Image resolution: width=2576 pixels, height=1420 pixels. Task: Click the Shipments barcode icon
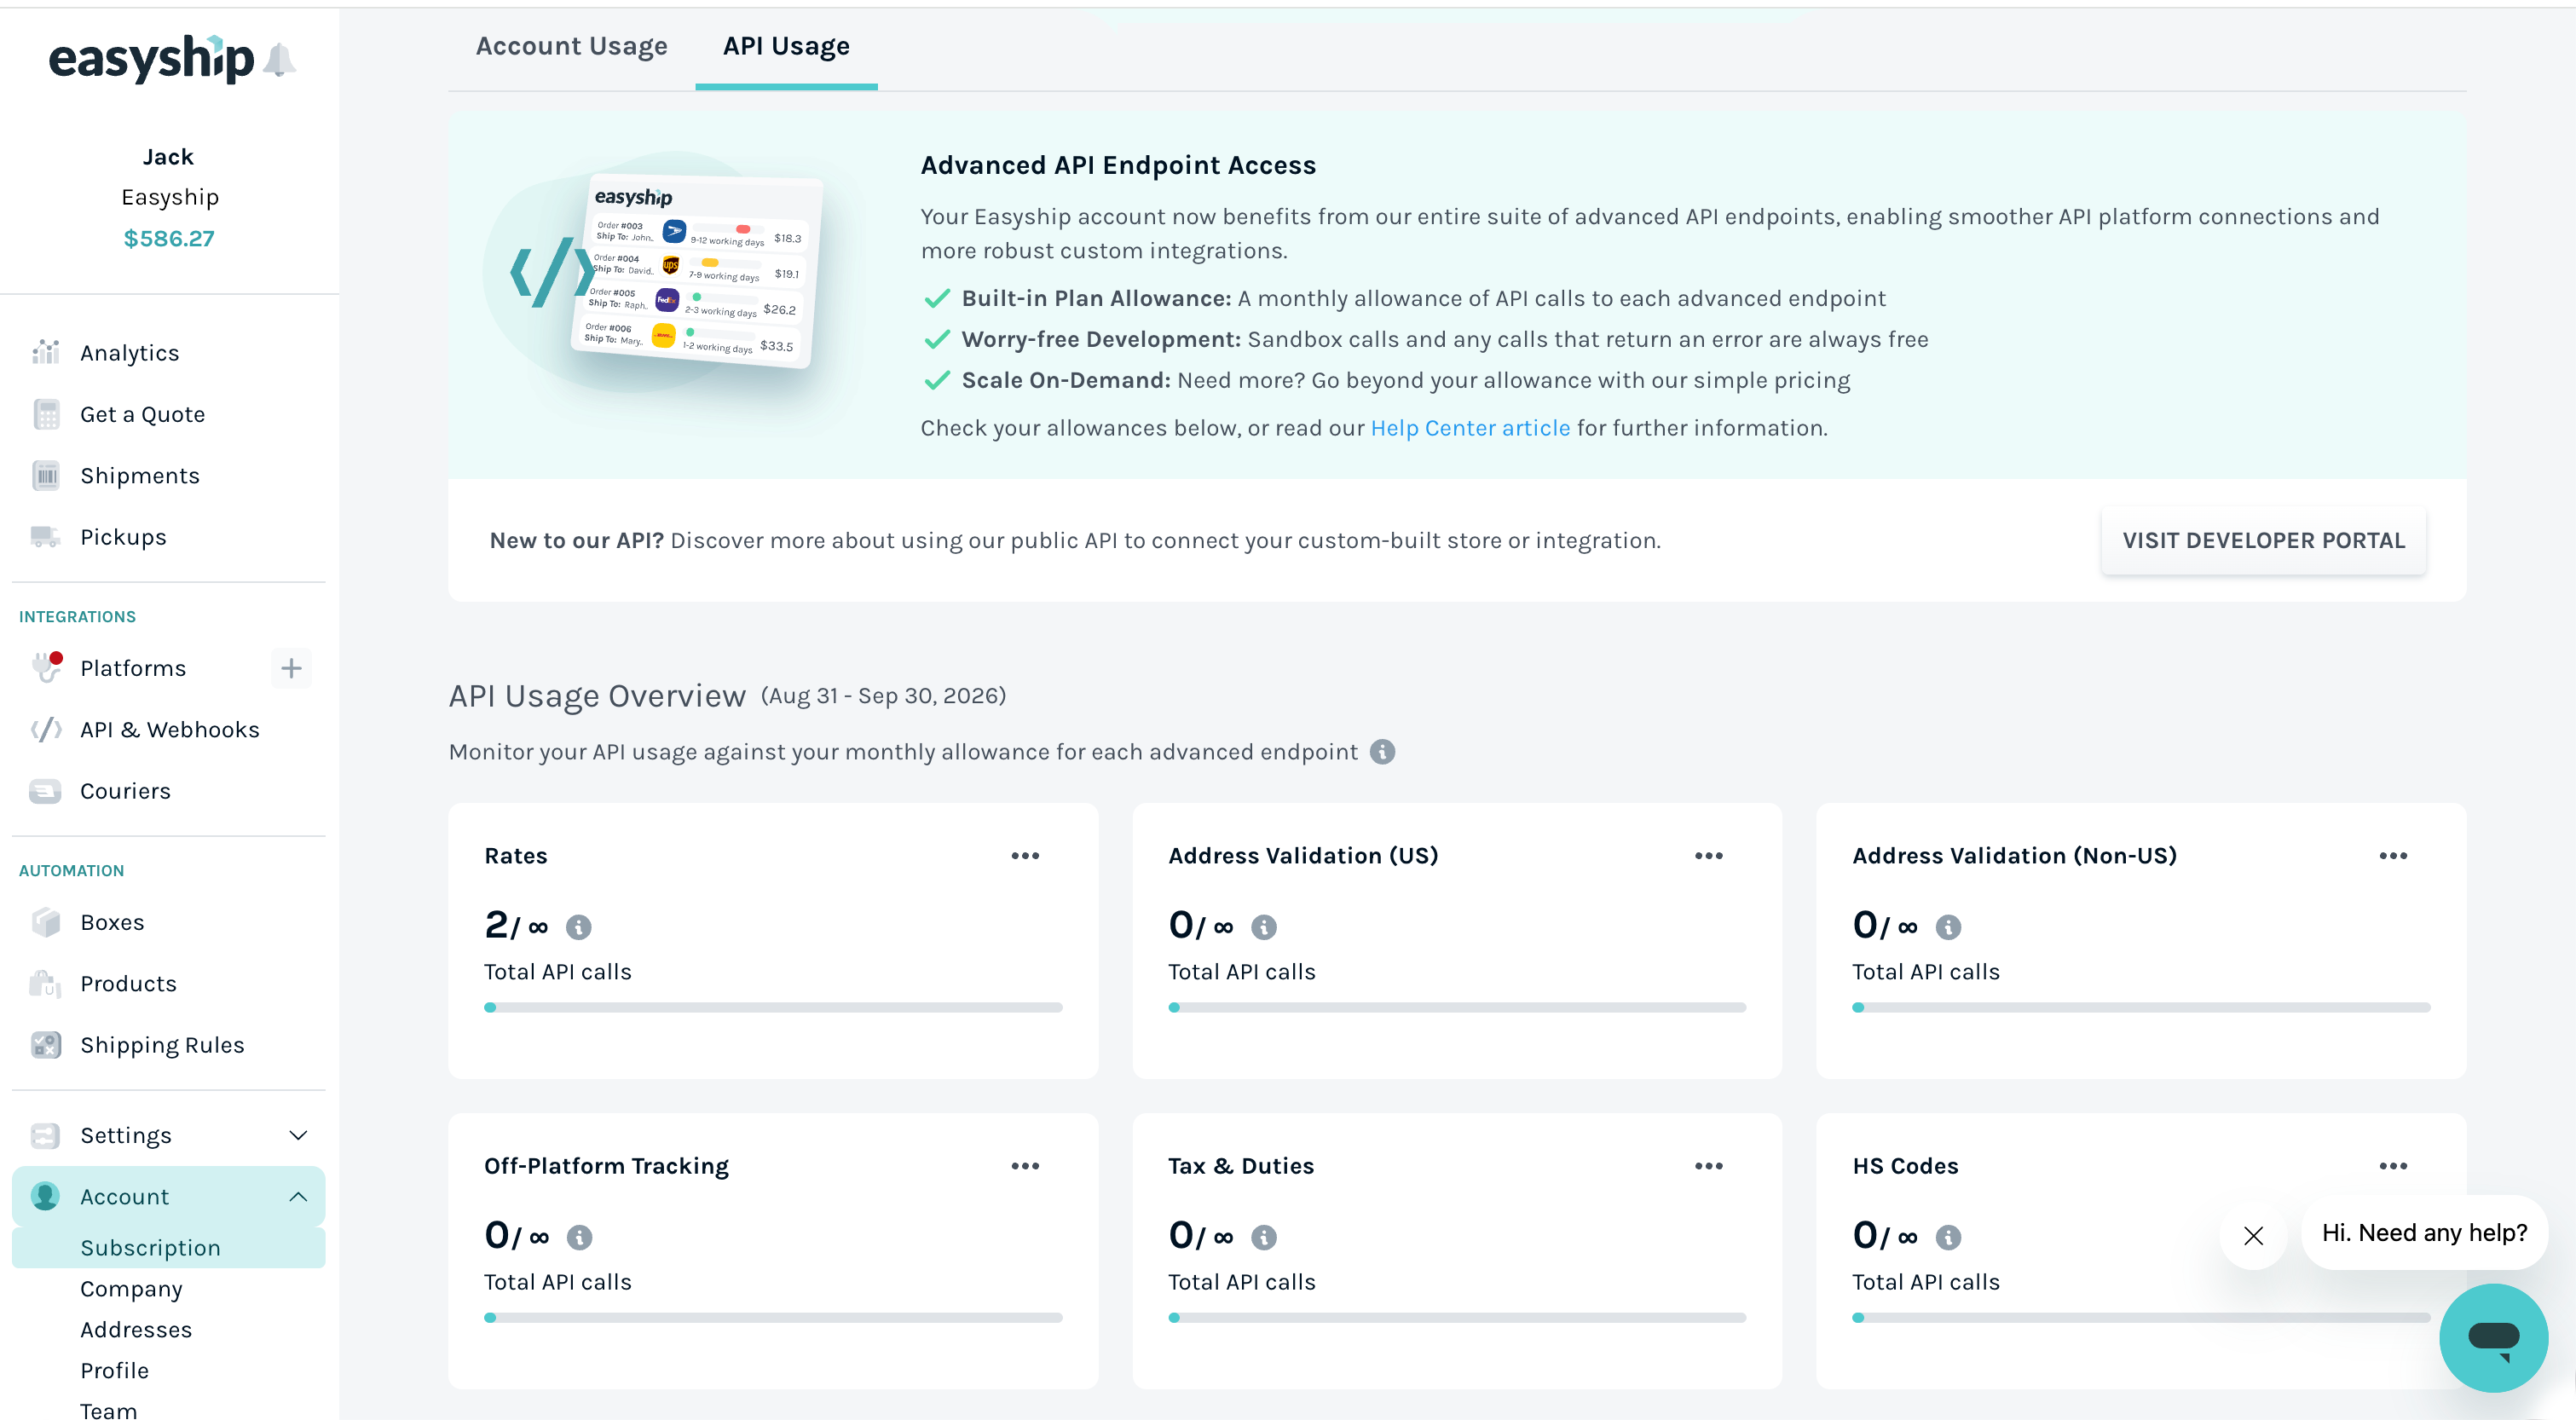(46, 476)
